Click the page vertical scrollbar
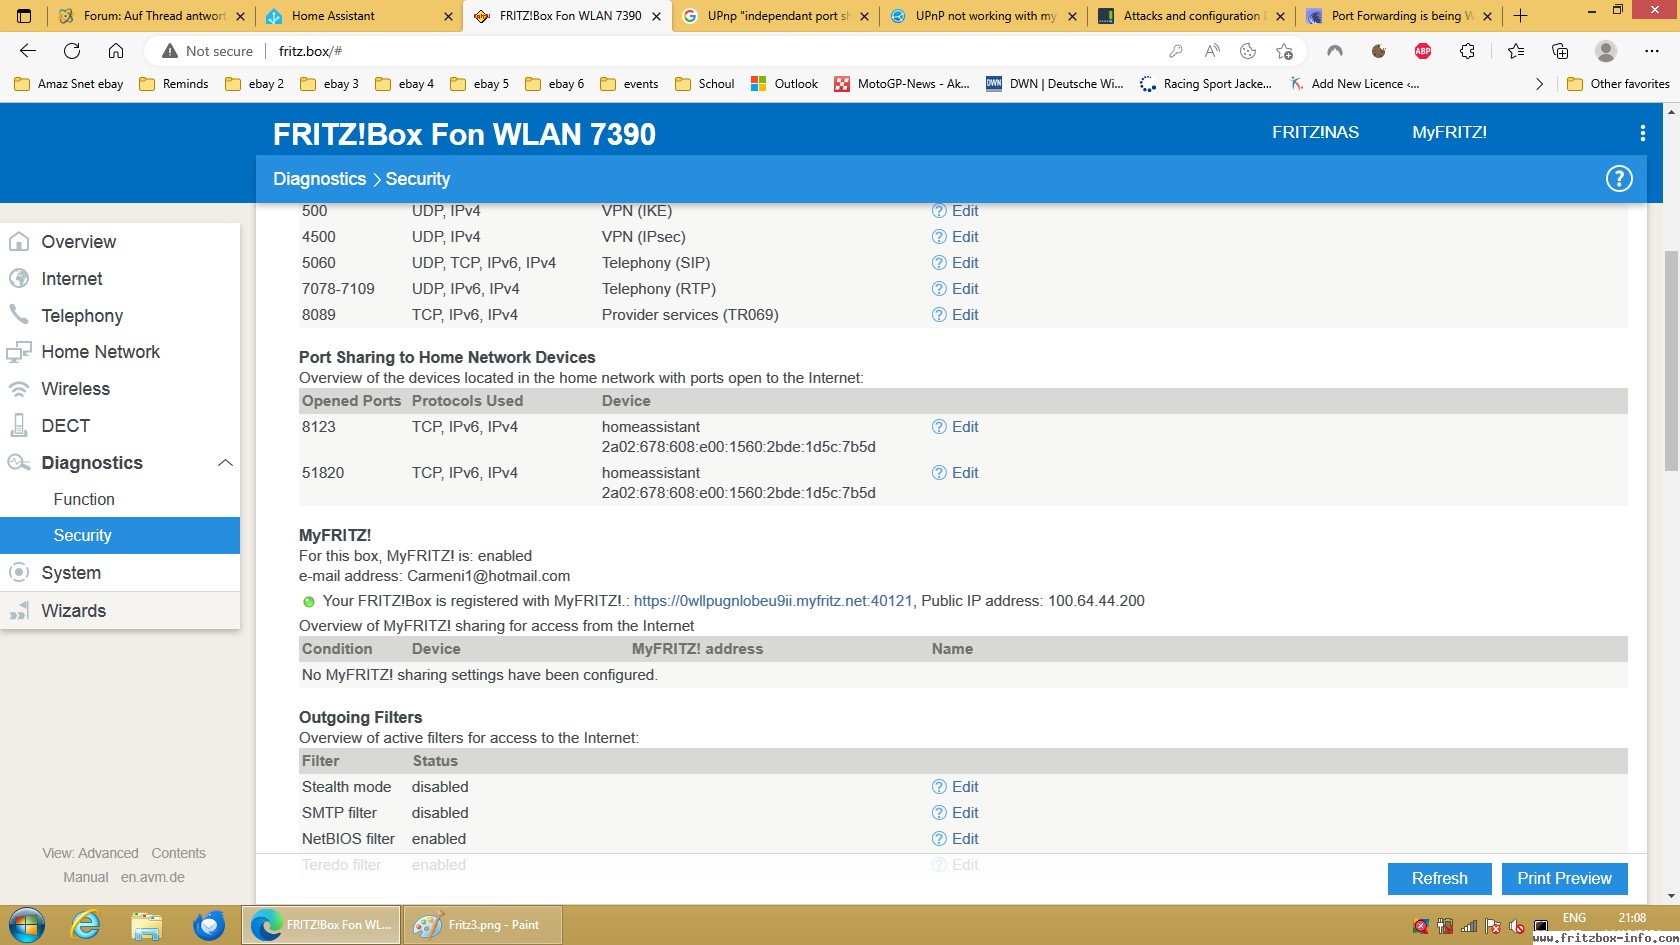This screenshot has width=1680, height=945. pos(1671,360)
